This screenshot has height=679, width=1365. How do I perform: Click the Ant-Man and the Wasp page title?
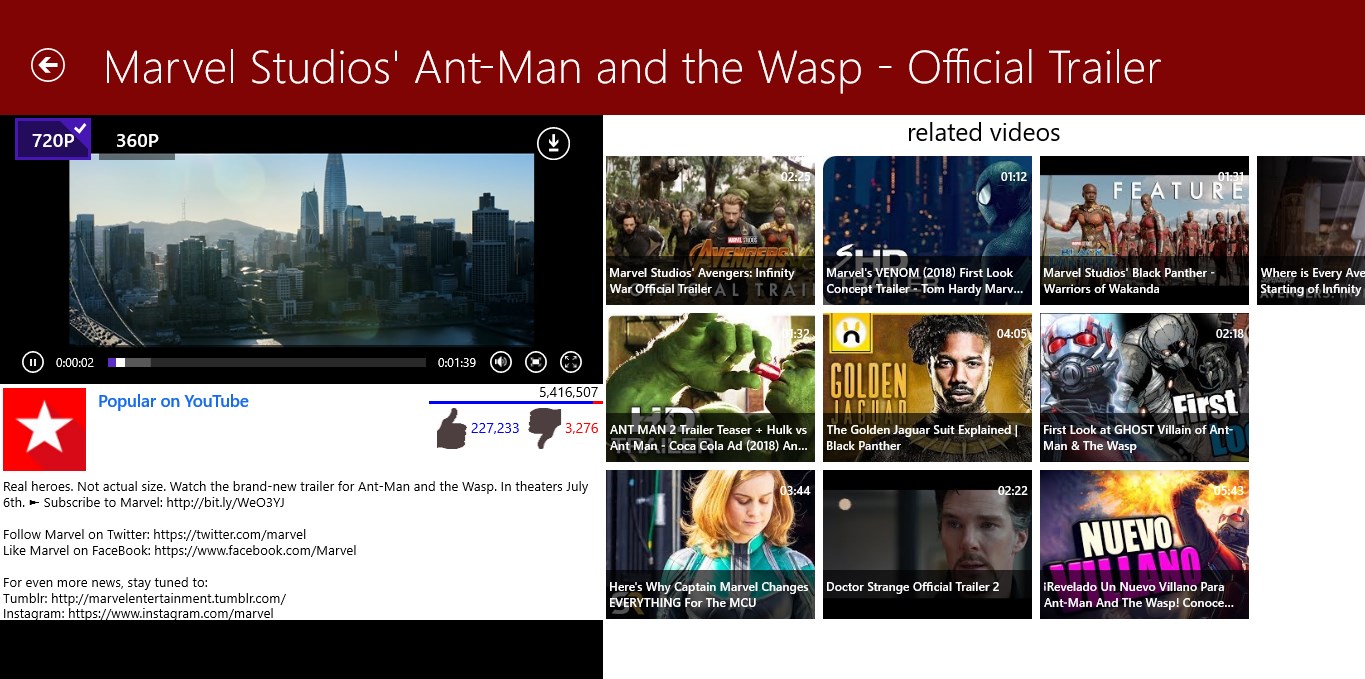pyautogui.click(x=632, y=68)
